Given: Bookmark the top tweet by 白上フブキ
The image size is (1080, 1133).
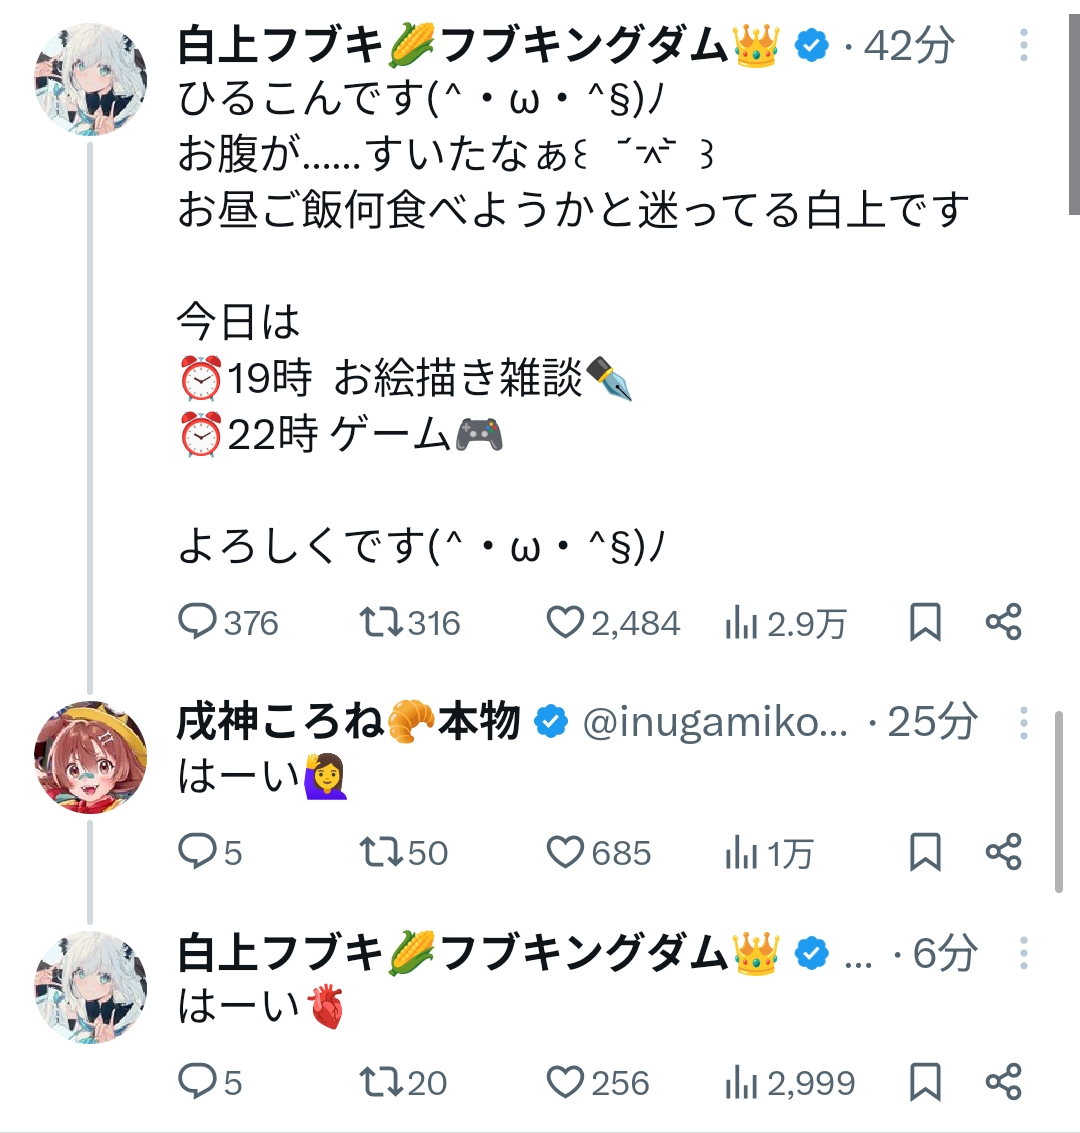Looking at the screenshot, I should (925, 623).
